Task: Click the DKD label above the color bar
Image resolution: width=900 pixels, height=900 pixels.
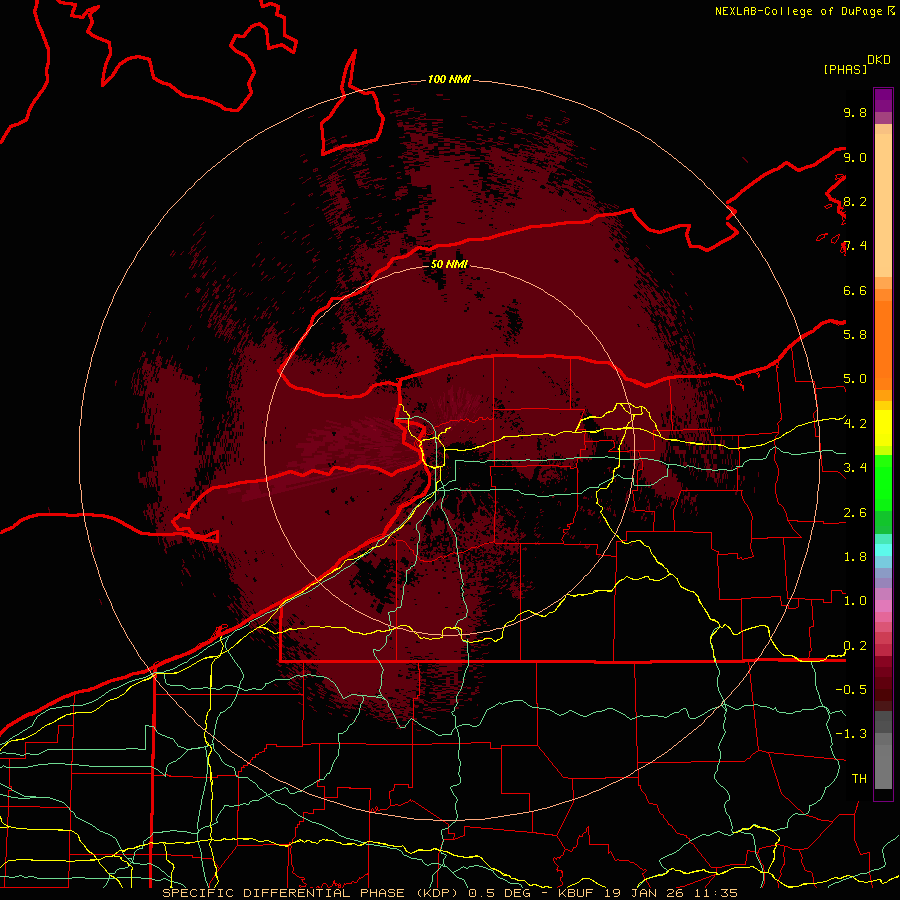Action: pyautogui.click(x=879, y=60)
